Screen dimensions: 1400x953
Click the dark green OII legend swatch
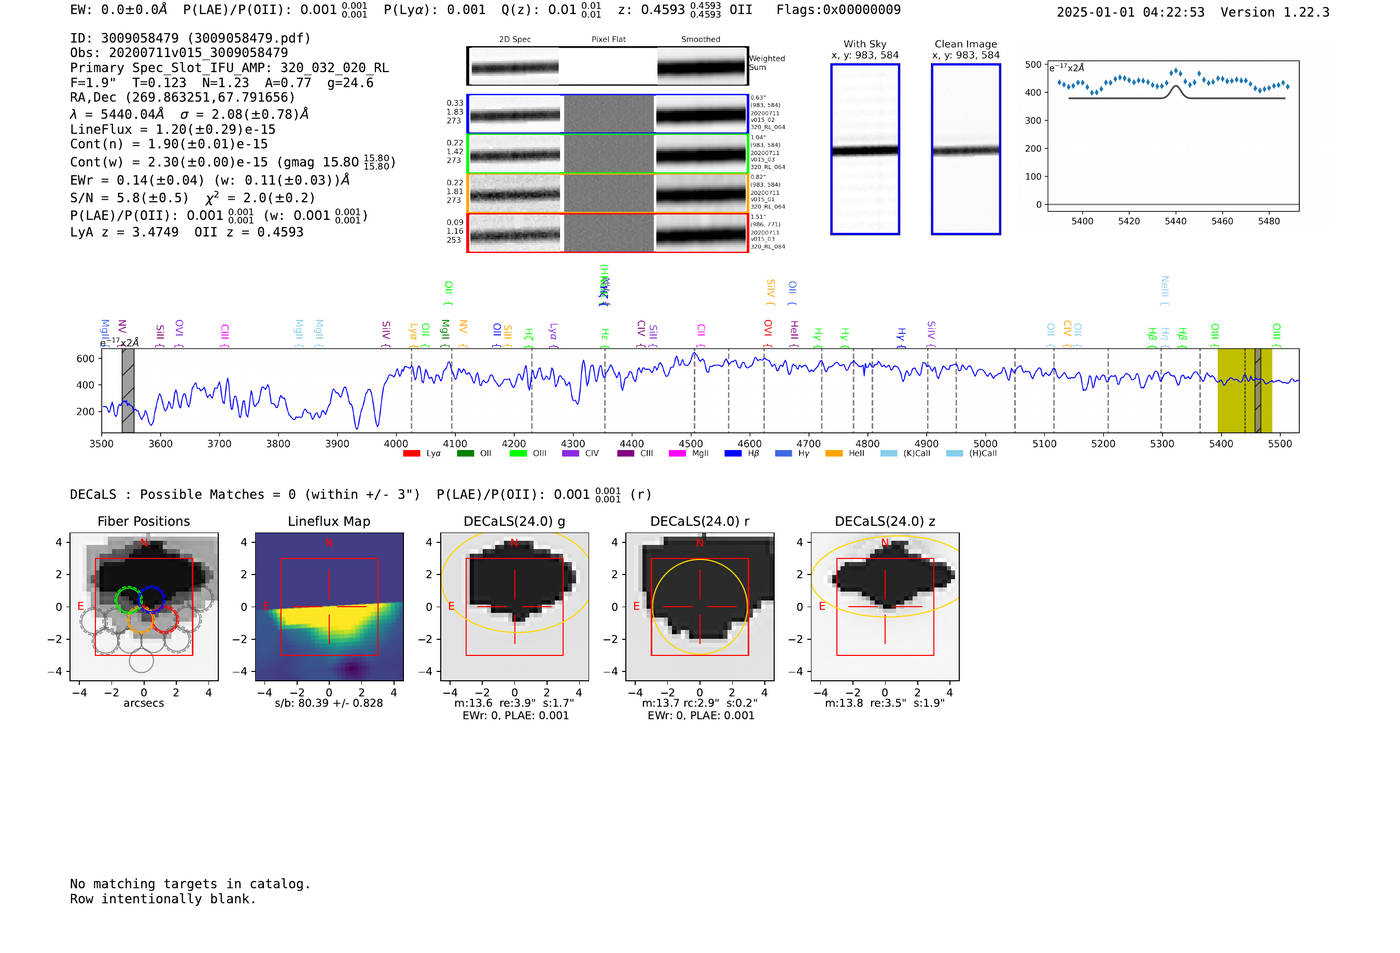point(465,454)
